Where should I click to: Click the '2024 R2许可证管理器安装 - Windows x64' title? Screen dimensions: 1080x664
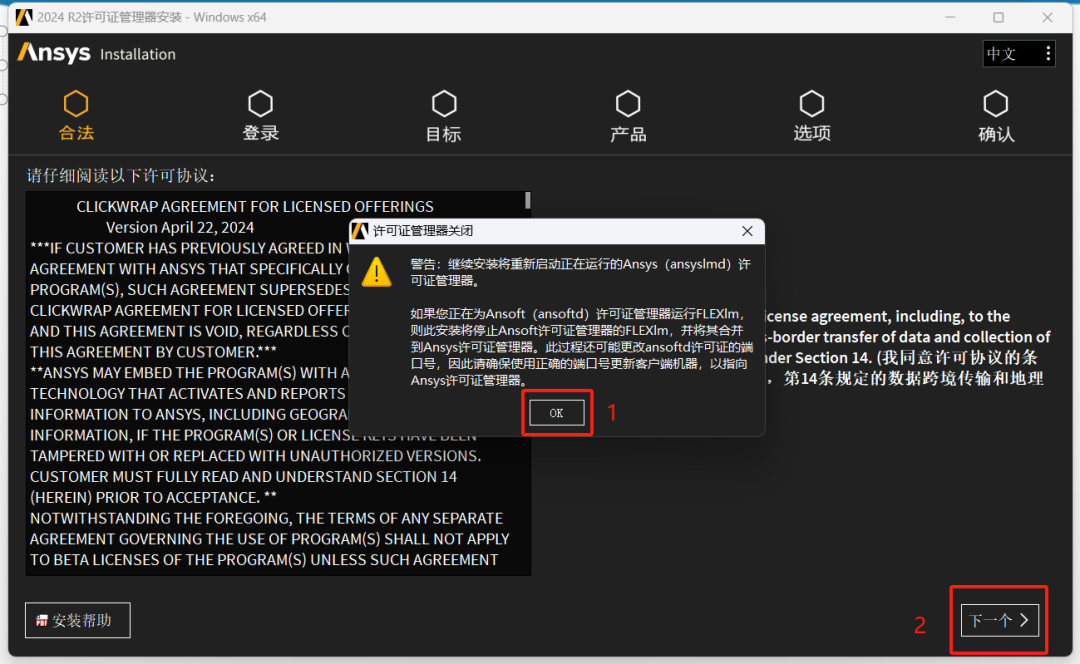coord(152,17)
